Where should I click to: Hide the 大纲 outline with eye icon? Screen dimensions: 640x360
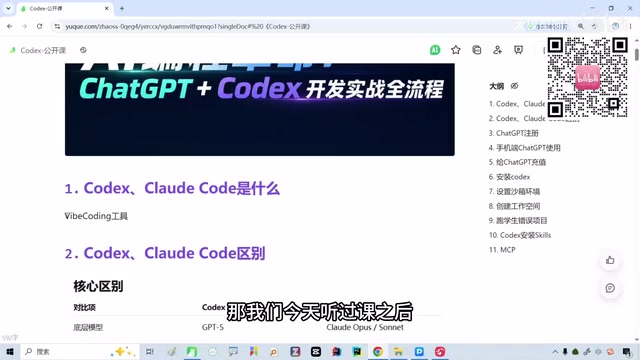tap(514, 86)
